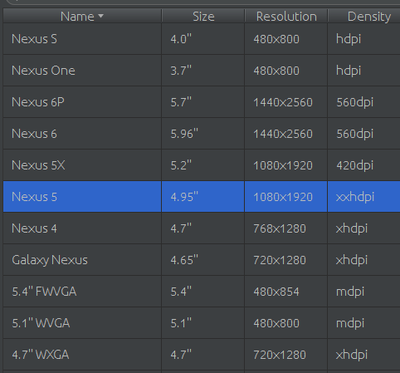Image resolution: width=400 pixels, height=373 pixels.
Task: Click the 480x854 resolution cell
Action: pyautogui.click(x=286, y=292)
